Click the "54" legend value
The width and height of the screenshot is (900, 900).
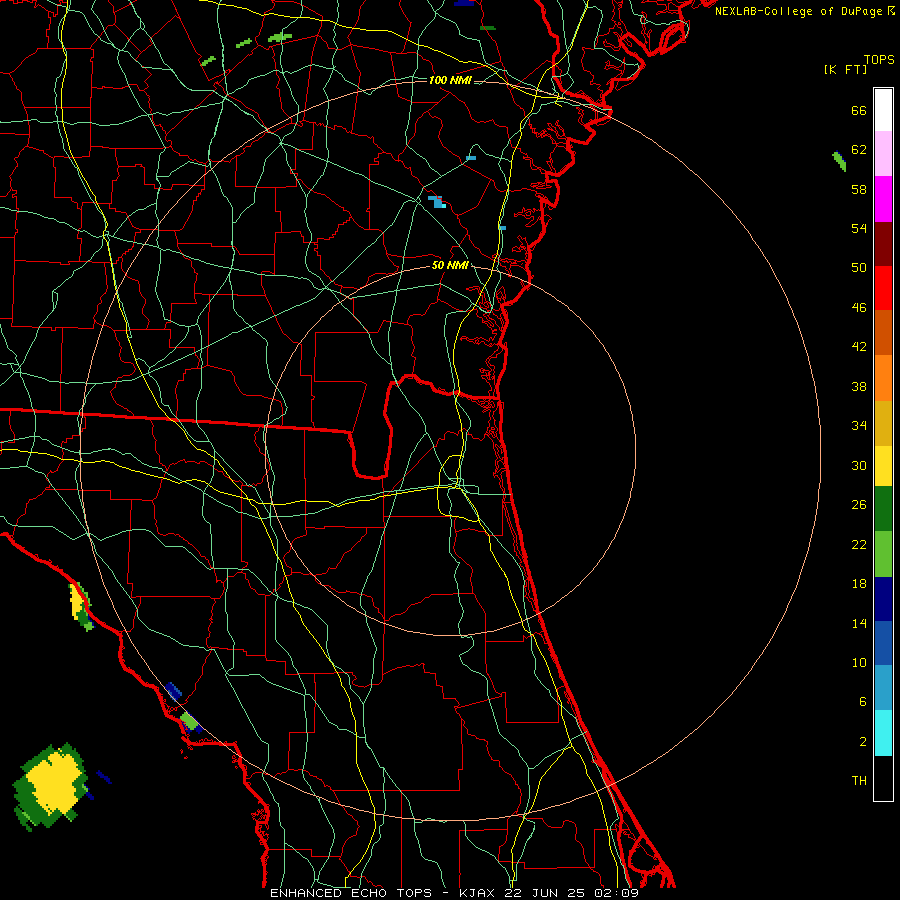point(859,228)
